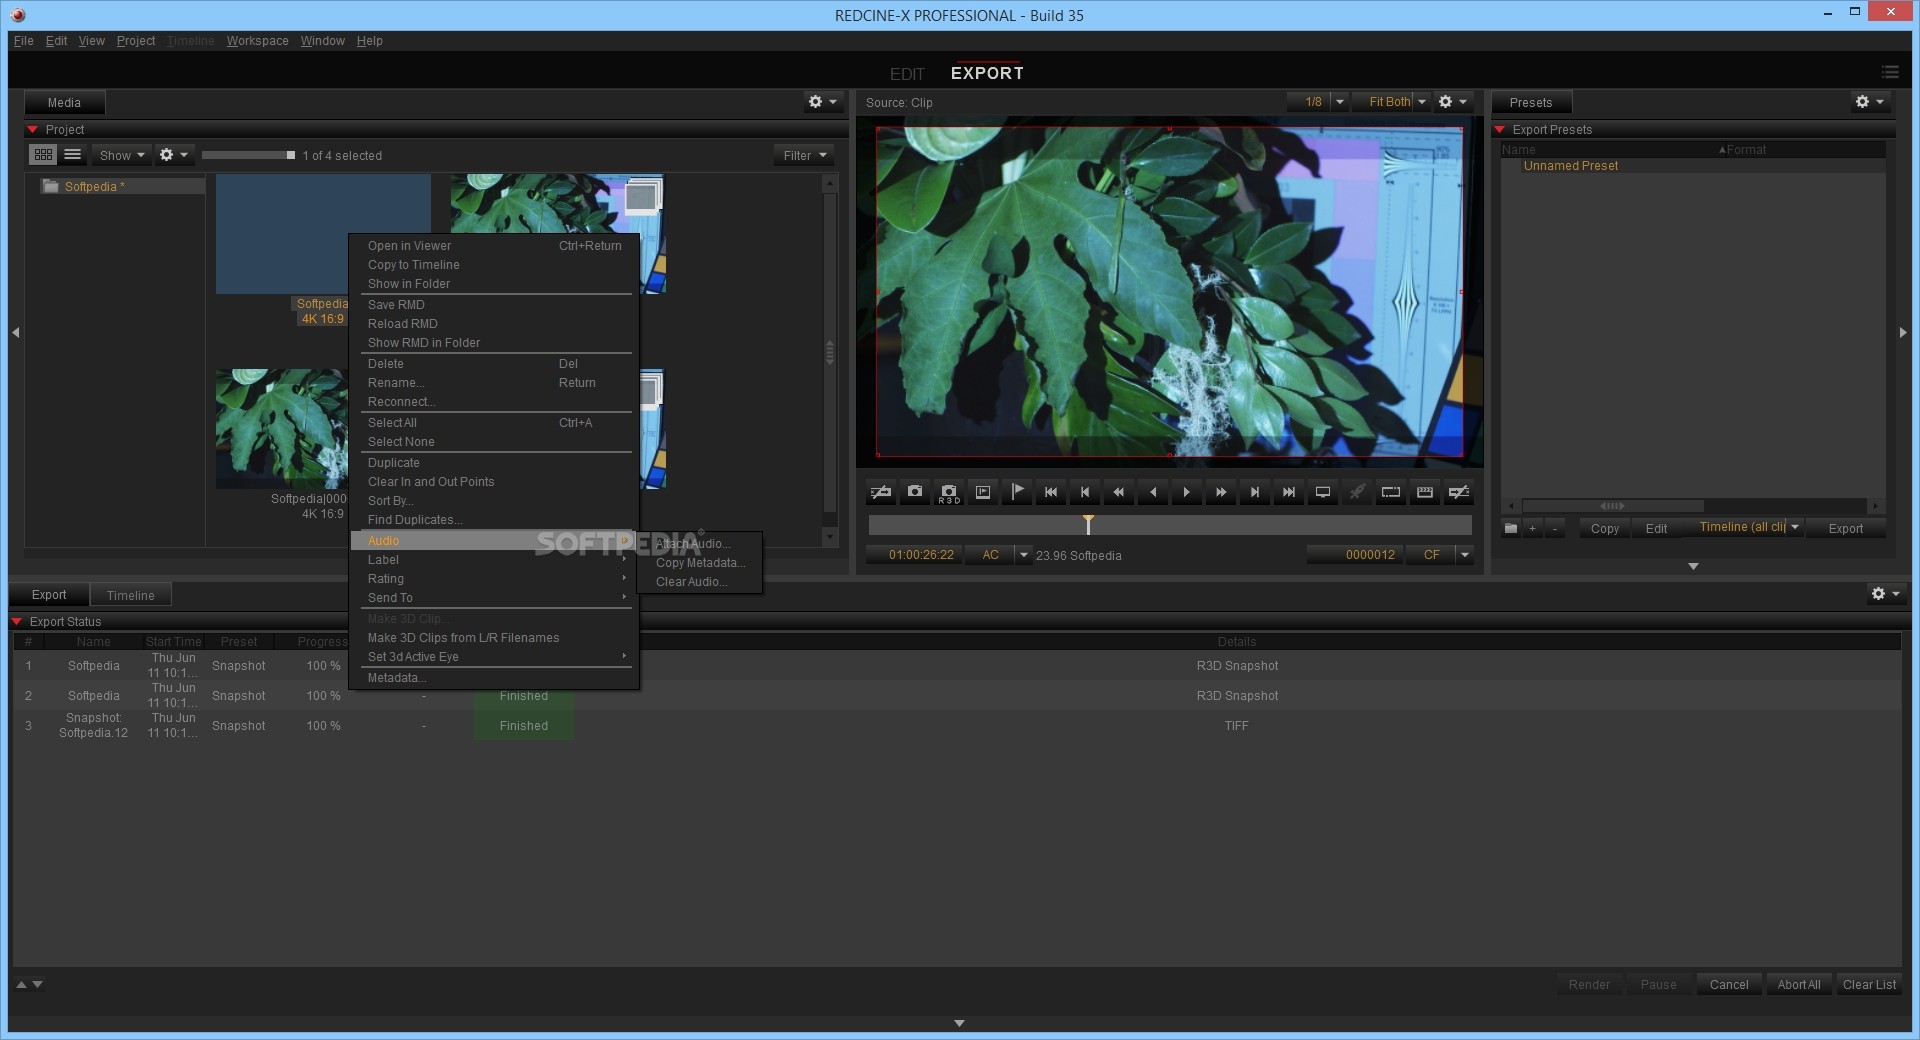Click the camera snapshot icon under the viewer
The height and width of the screenshot is (1040, 1920).
click(x=914, y=492)
